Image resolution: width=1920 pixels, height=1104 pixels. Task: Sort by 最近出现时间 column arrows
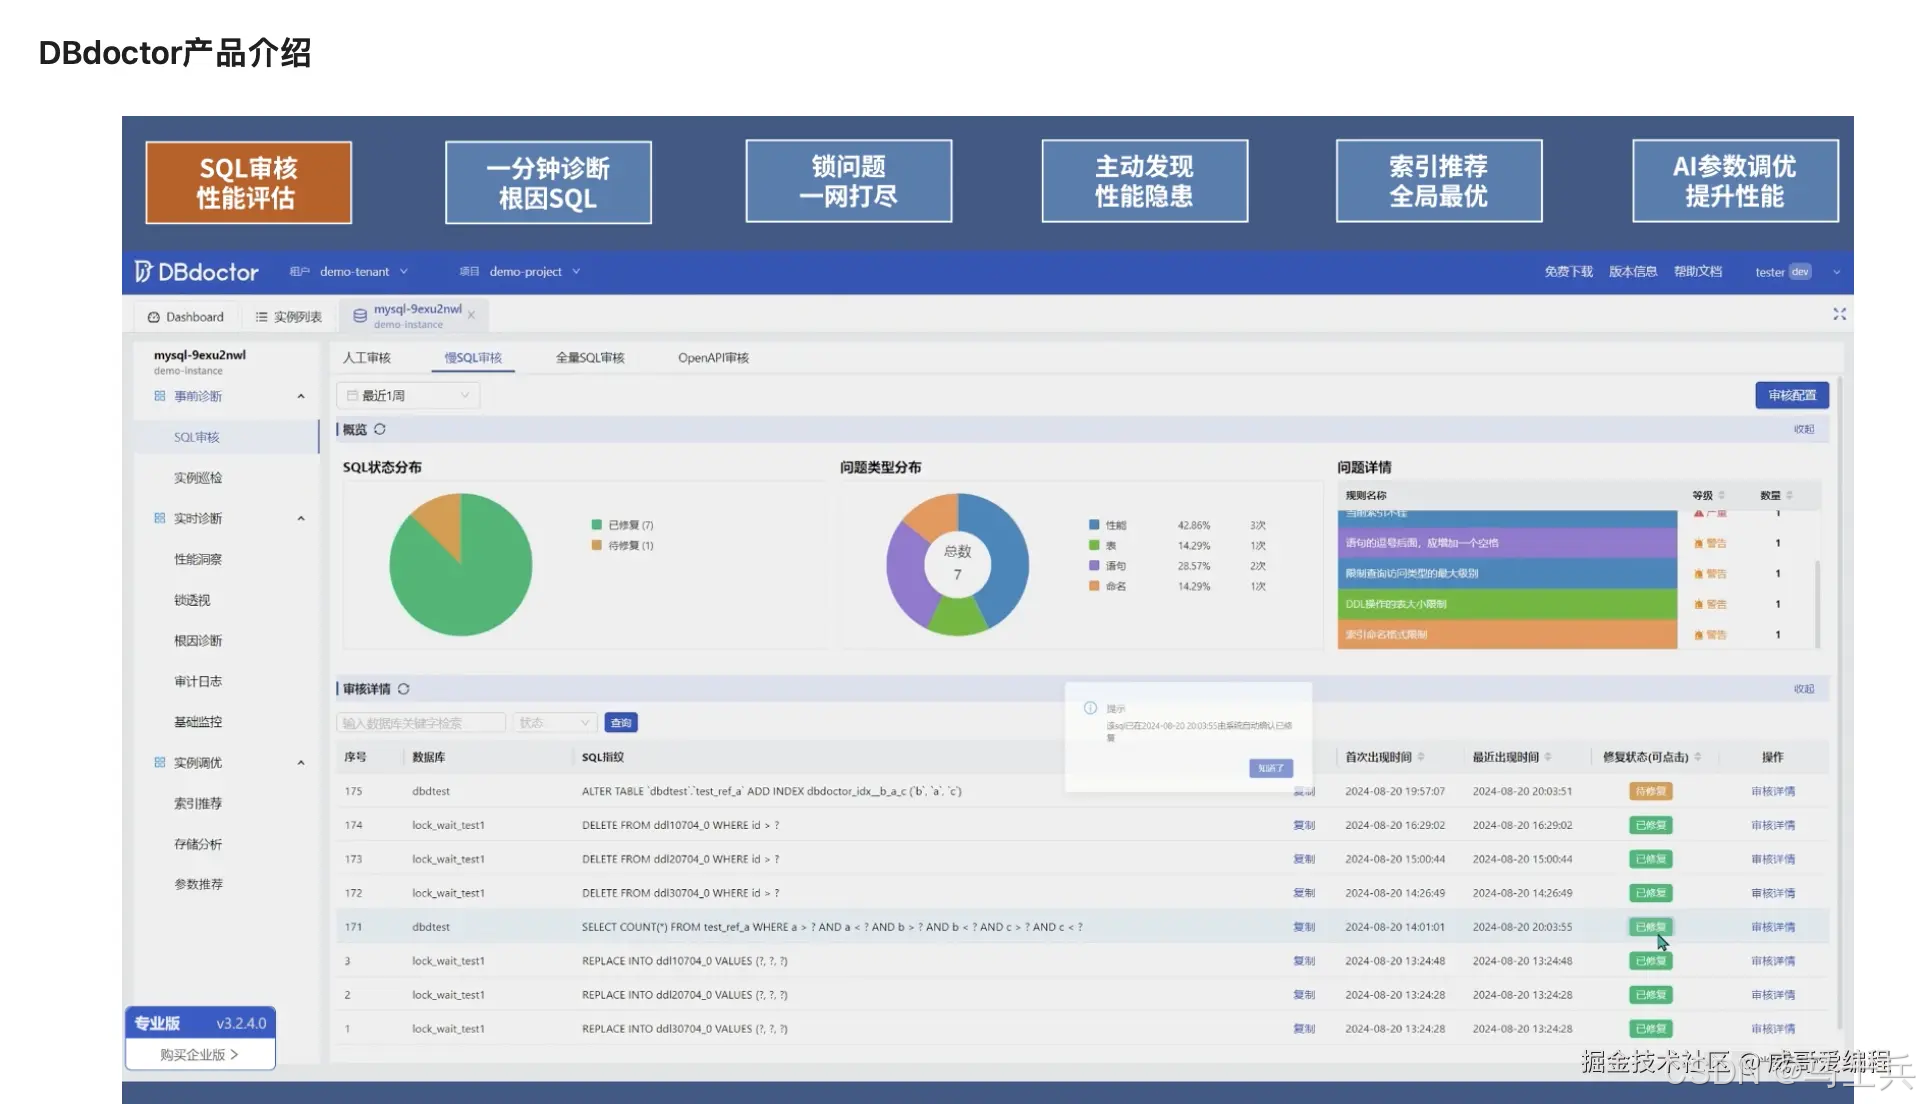click(1548, 757)
